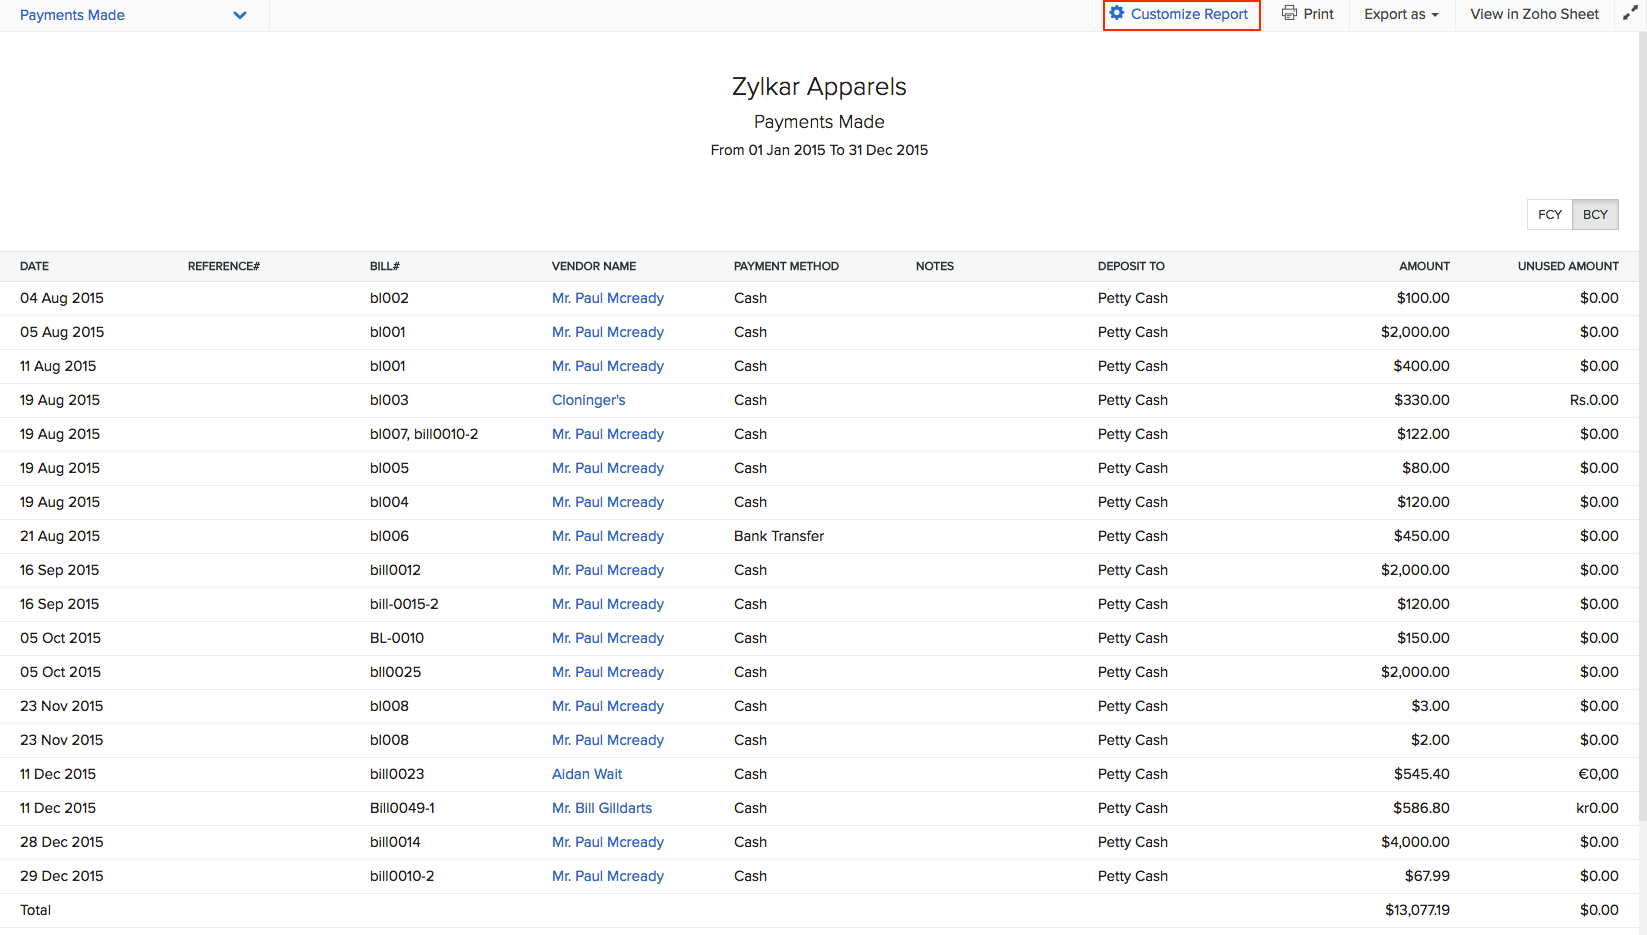Open Mr. Paul Mcready for bill bl002
Screen dimensions: 1647x935
(607, 297)
